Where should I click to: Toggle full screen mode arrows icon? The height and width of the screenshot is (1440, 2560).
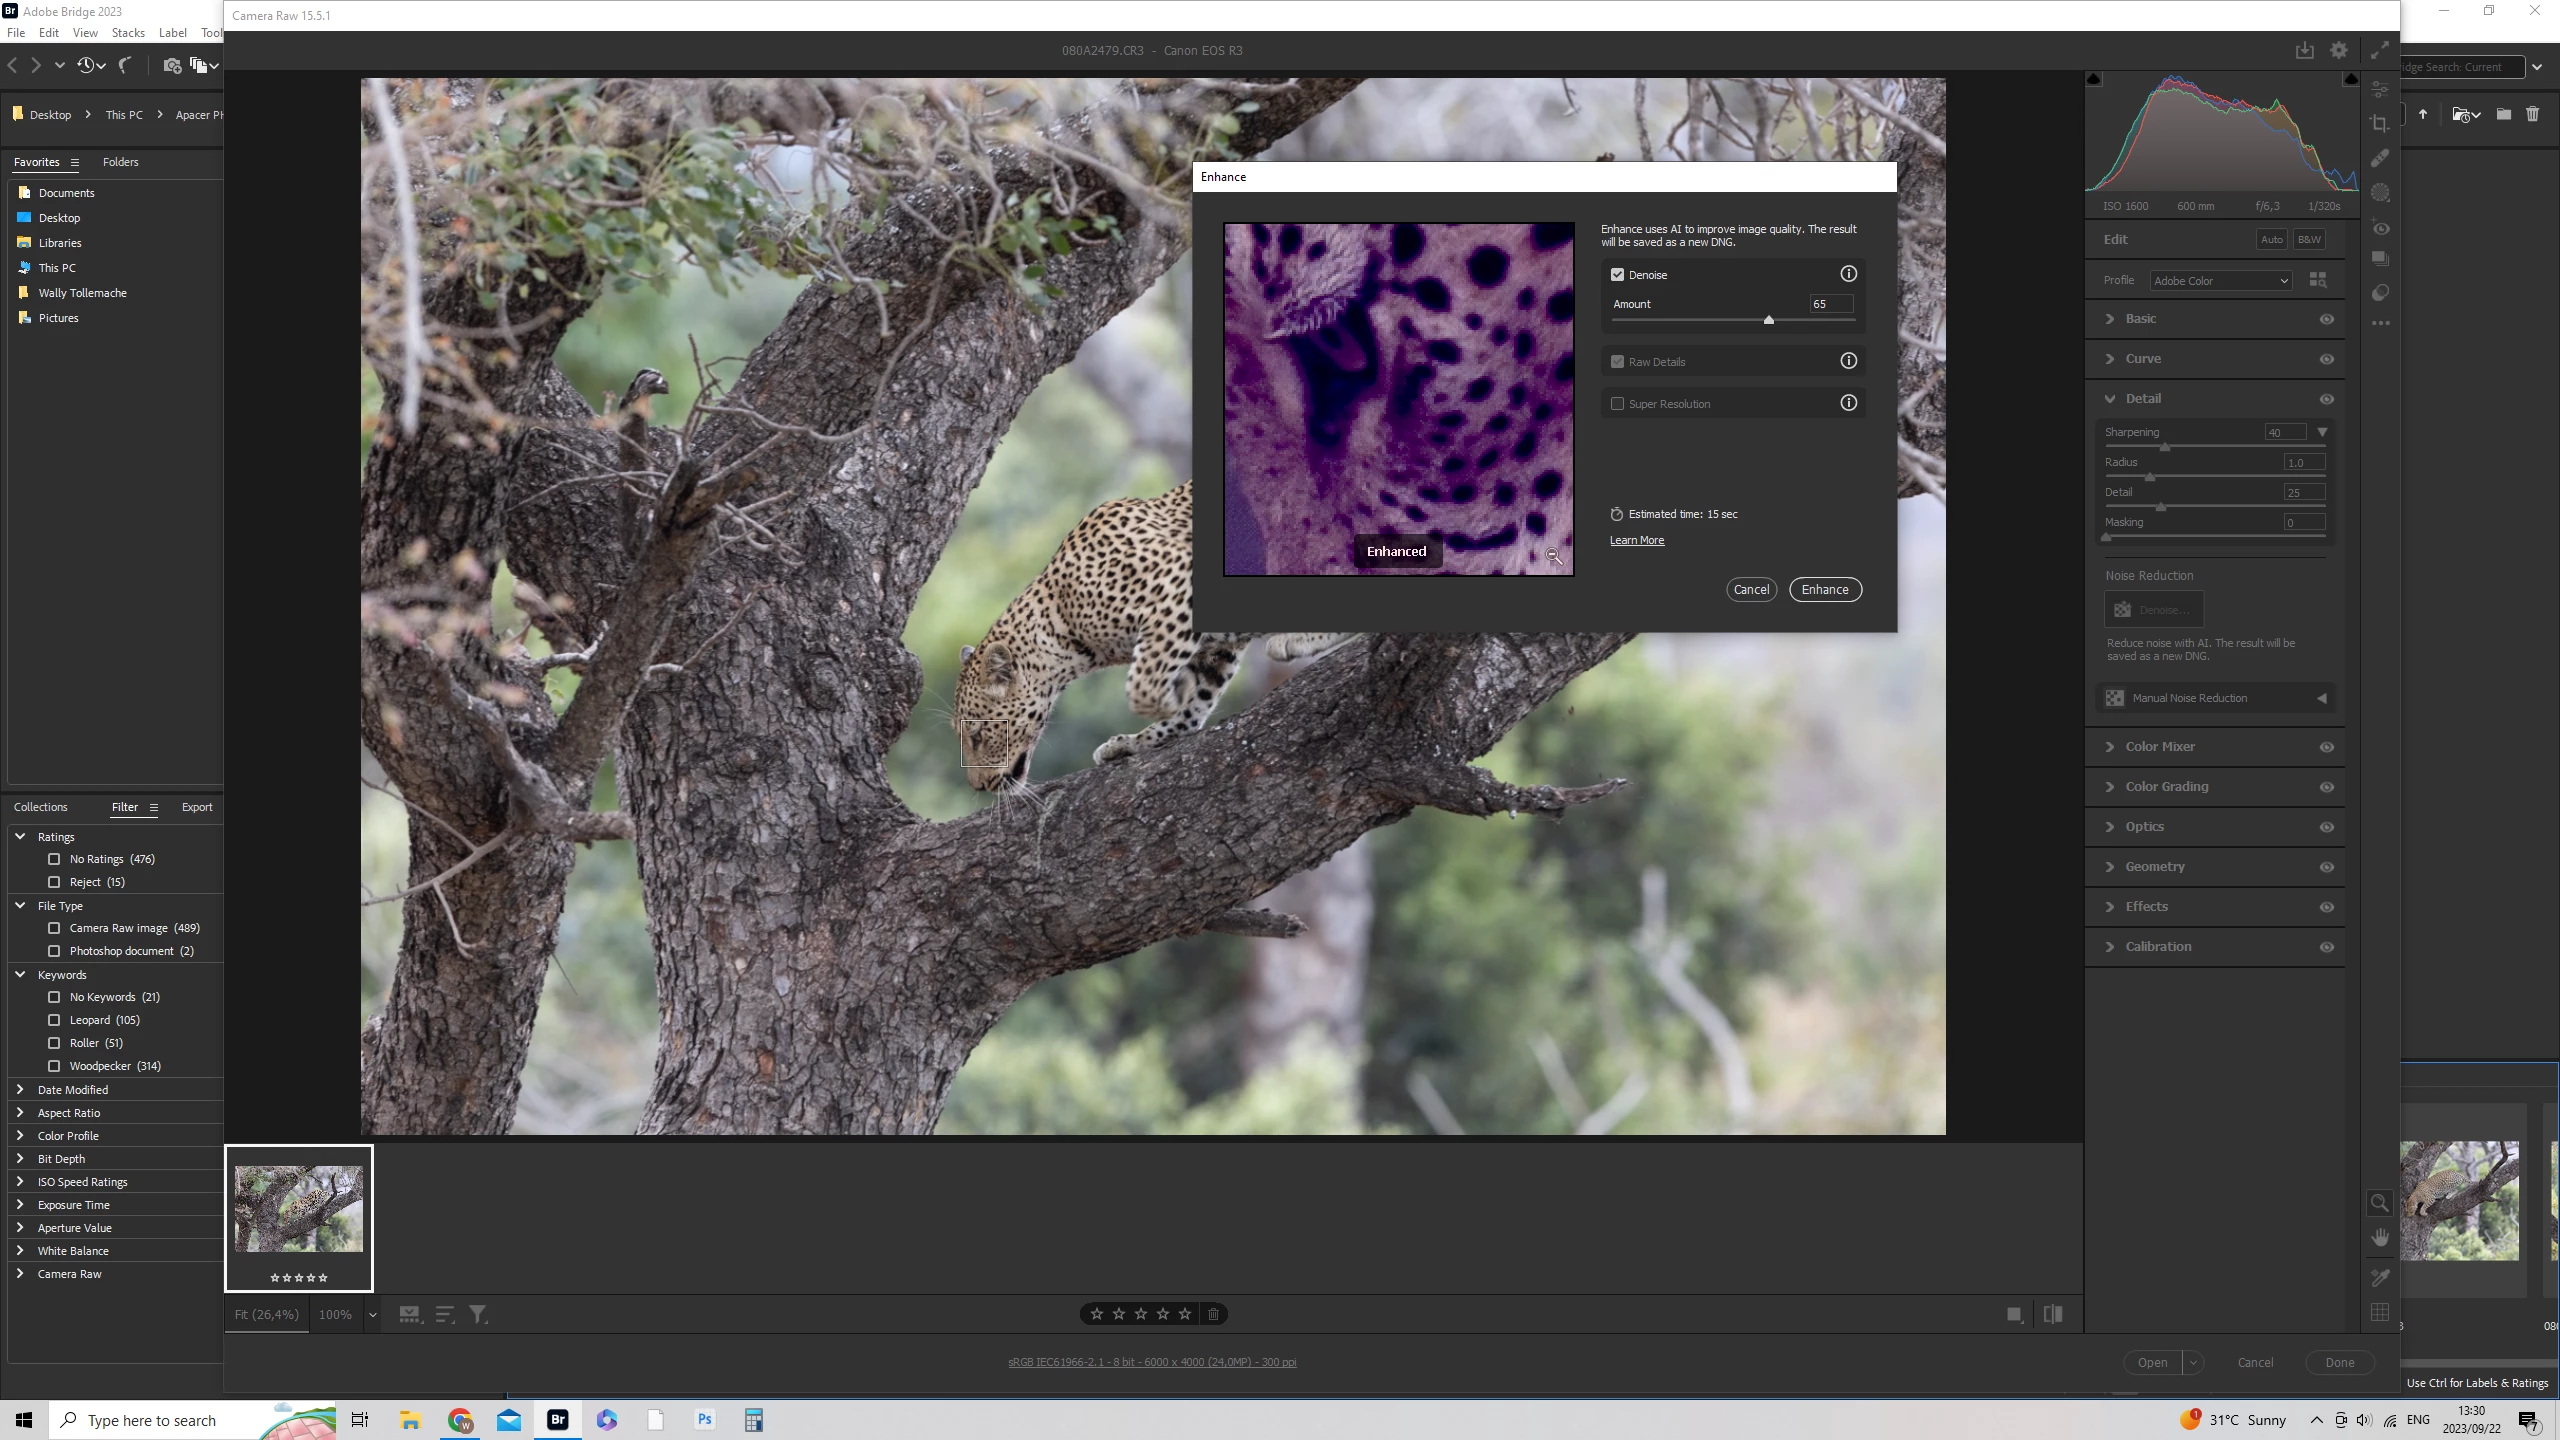pos(2380,50)
